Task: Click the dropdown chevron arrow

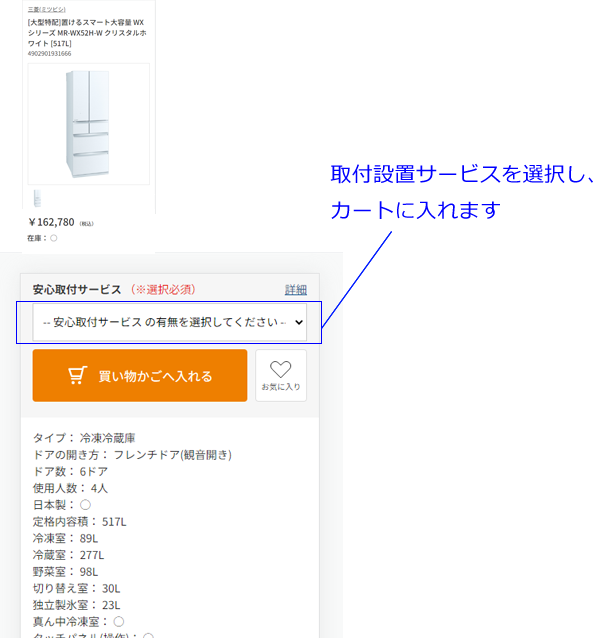Action: 298,323
